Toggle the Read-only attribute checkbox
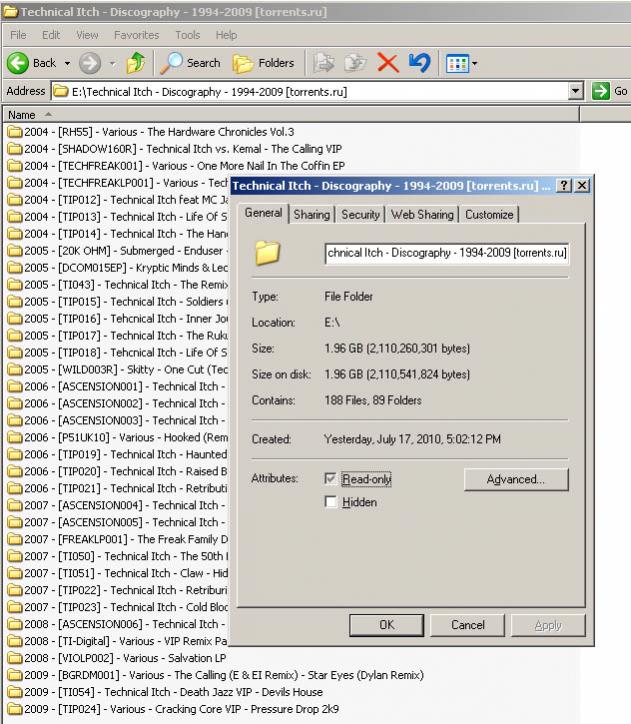This screenshot has width=631, height=724. click(x=331, y=480)
